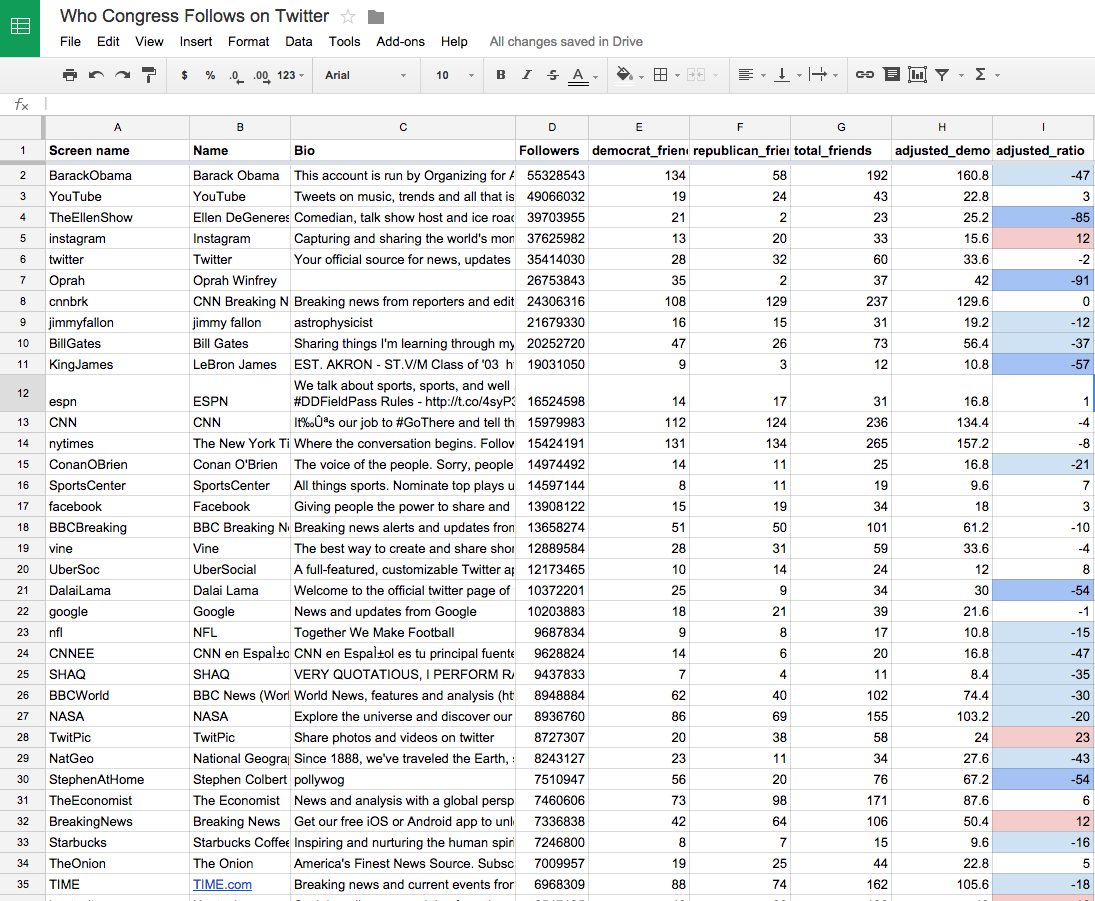Click the -91 adjusted ratio cell
Screen dimensions: 1095x901
click(x=1043, y=280)
